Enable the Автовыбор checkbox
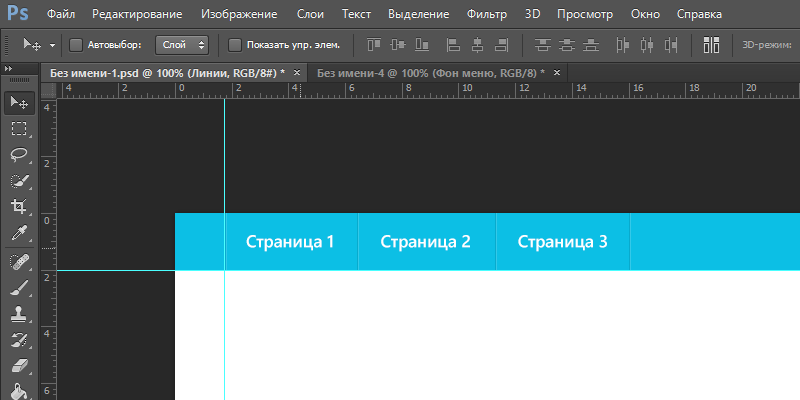Screen dimensions: 800x400 (77, 45)
